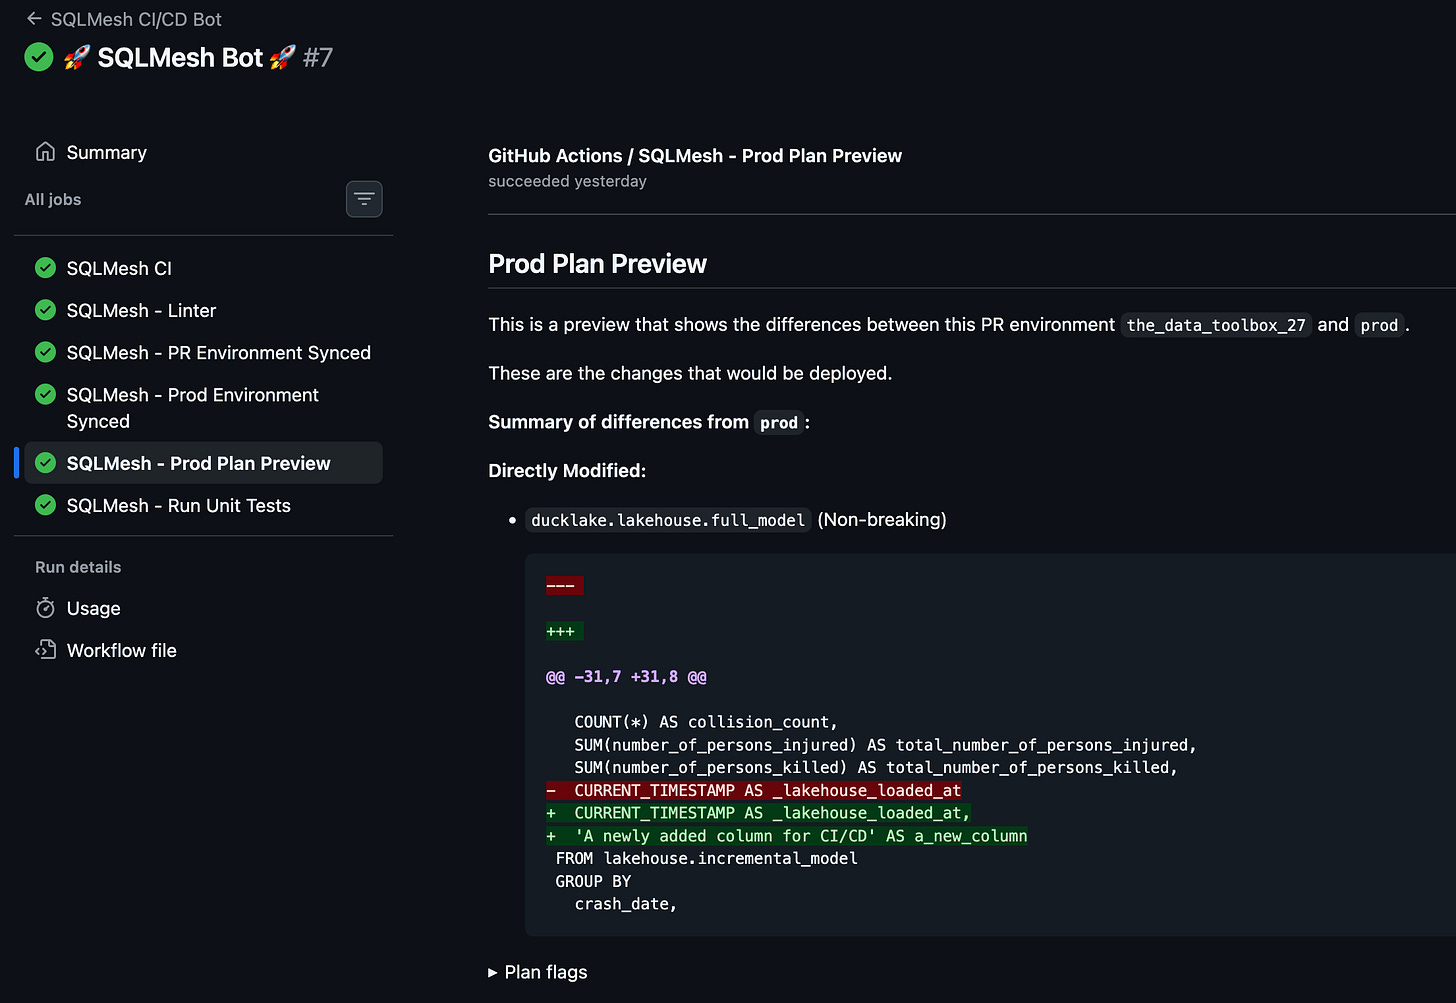
Task: Click check icon beside Prod Plan Preview
Action: [45, 463]
